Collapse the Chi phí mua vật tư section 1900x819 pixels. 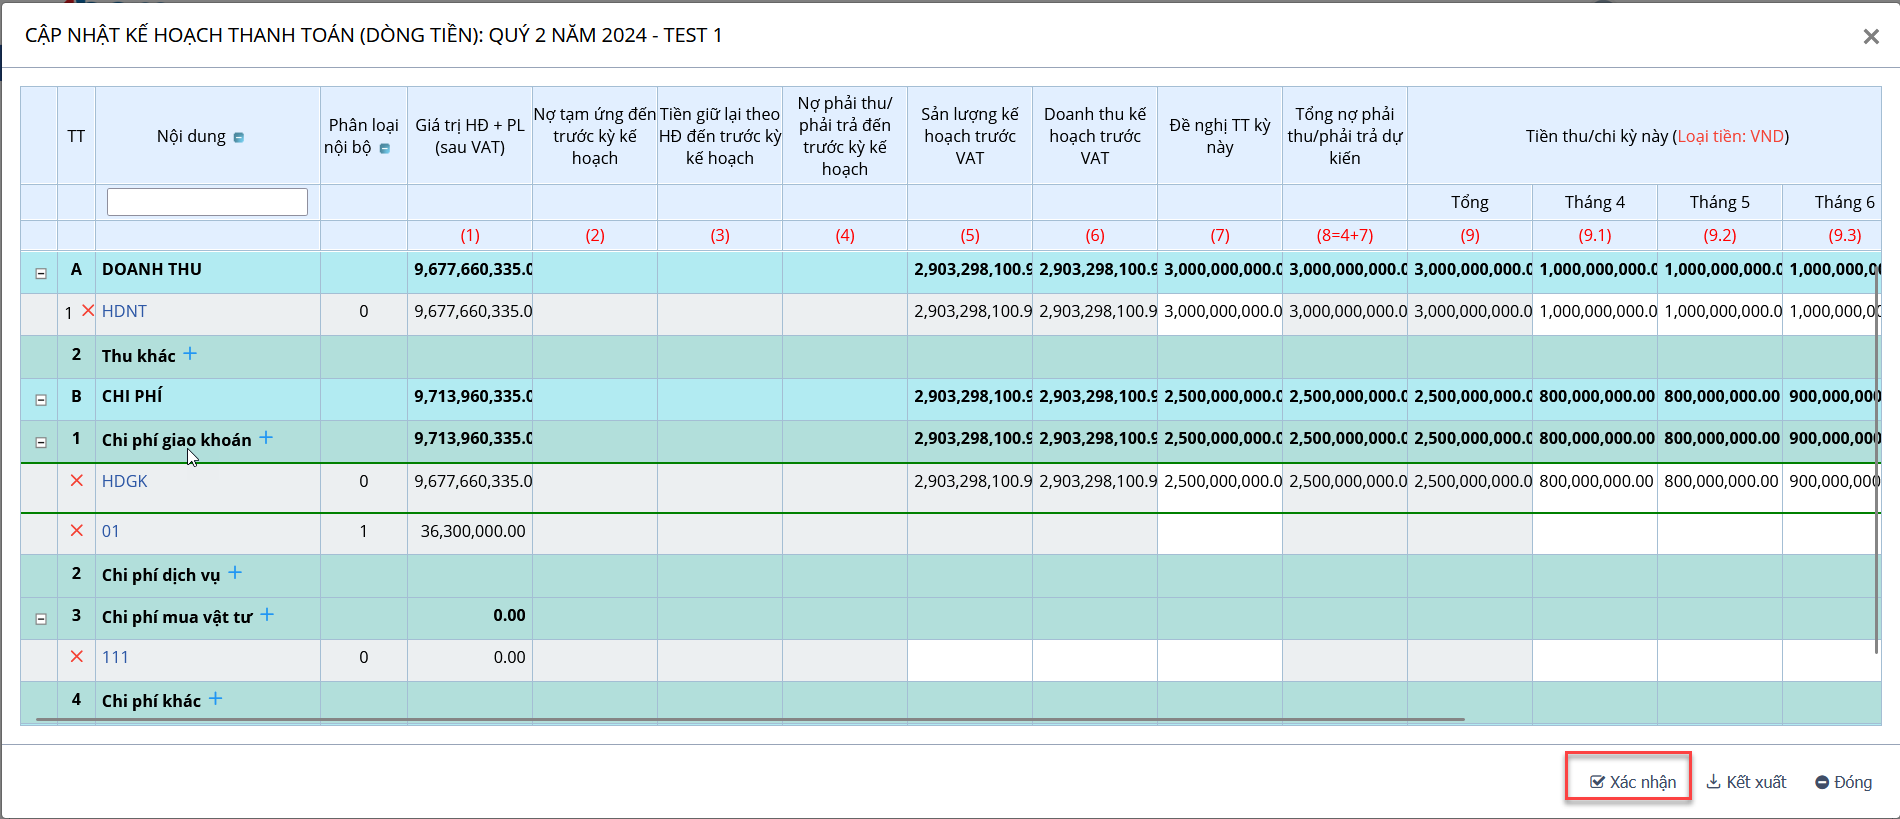click(x=41, y=619)
